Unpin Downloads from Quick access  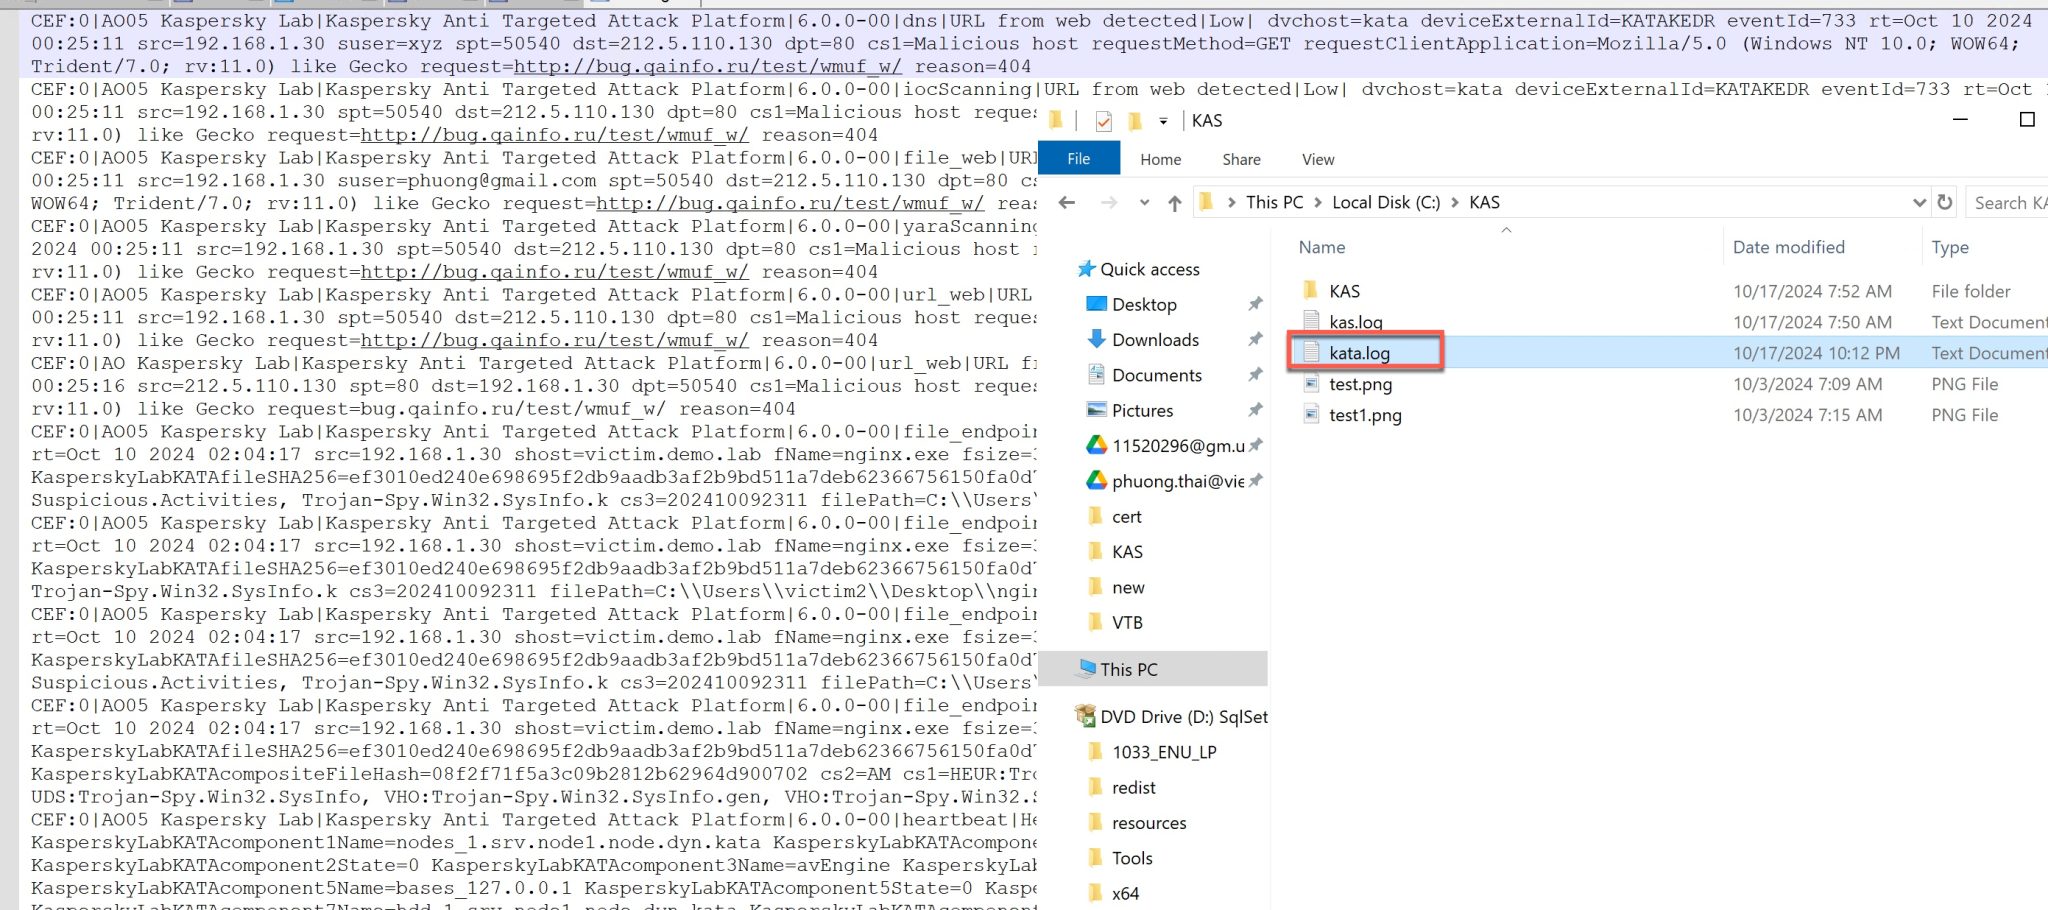click(x=1256, y=339)
